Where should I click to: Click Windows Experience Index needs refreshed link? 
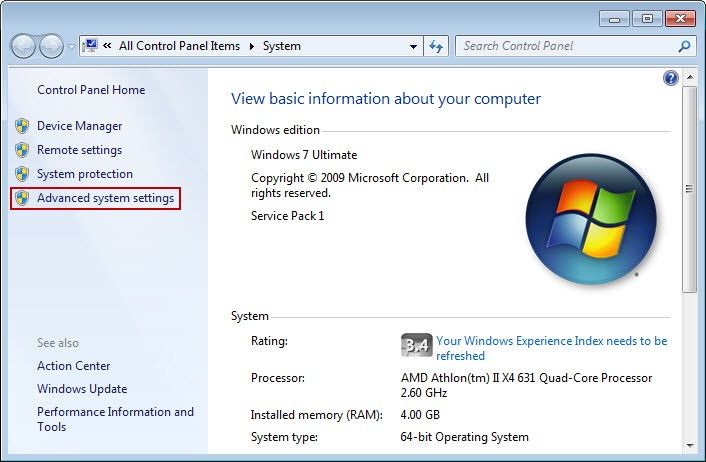[x=552, y=348]
